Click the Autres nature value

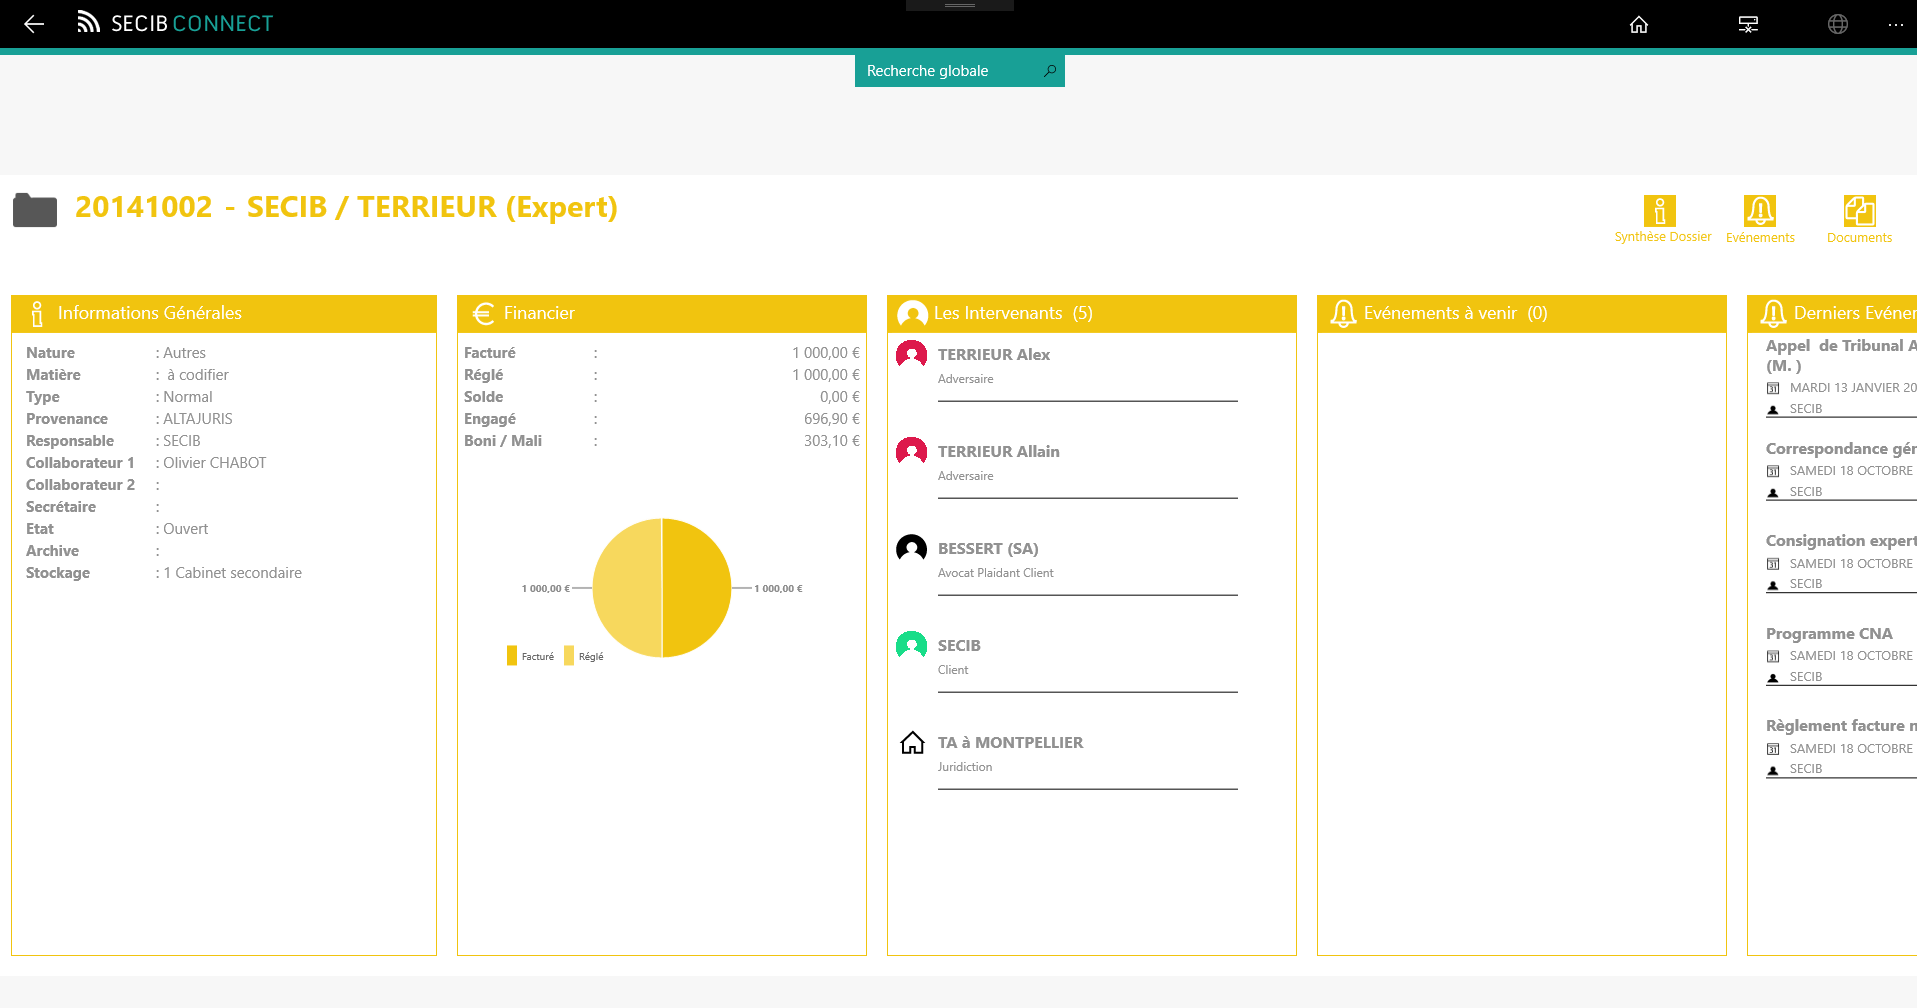pos(185,353)
